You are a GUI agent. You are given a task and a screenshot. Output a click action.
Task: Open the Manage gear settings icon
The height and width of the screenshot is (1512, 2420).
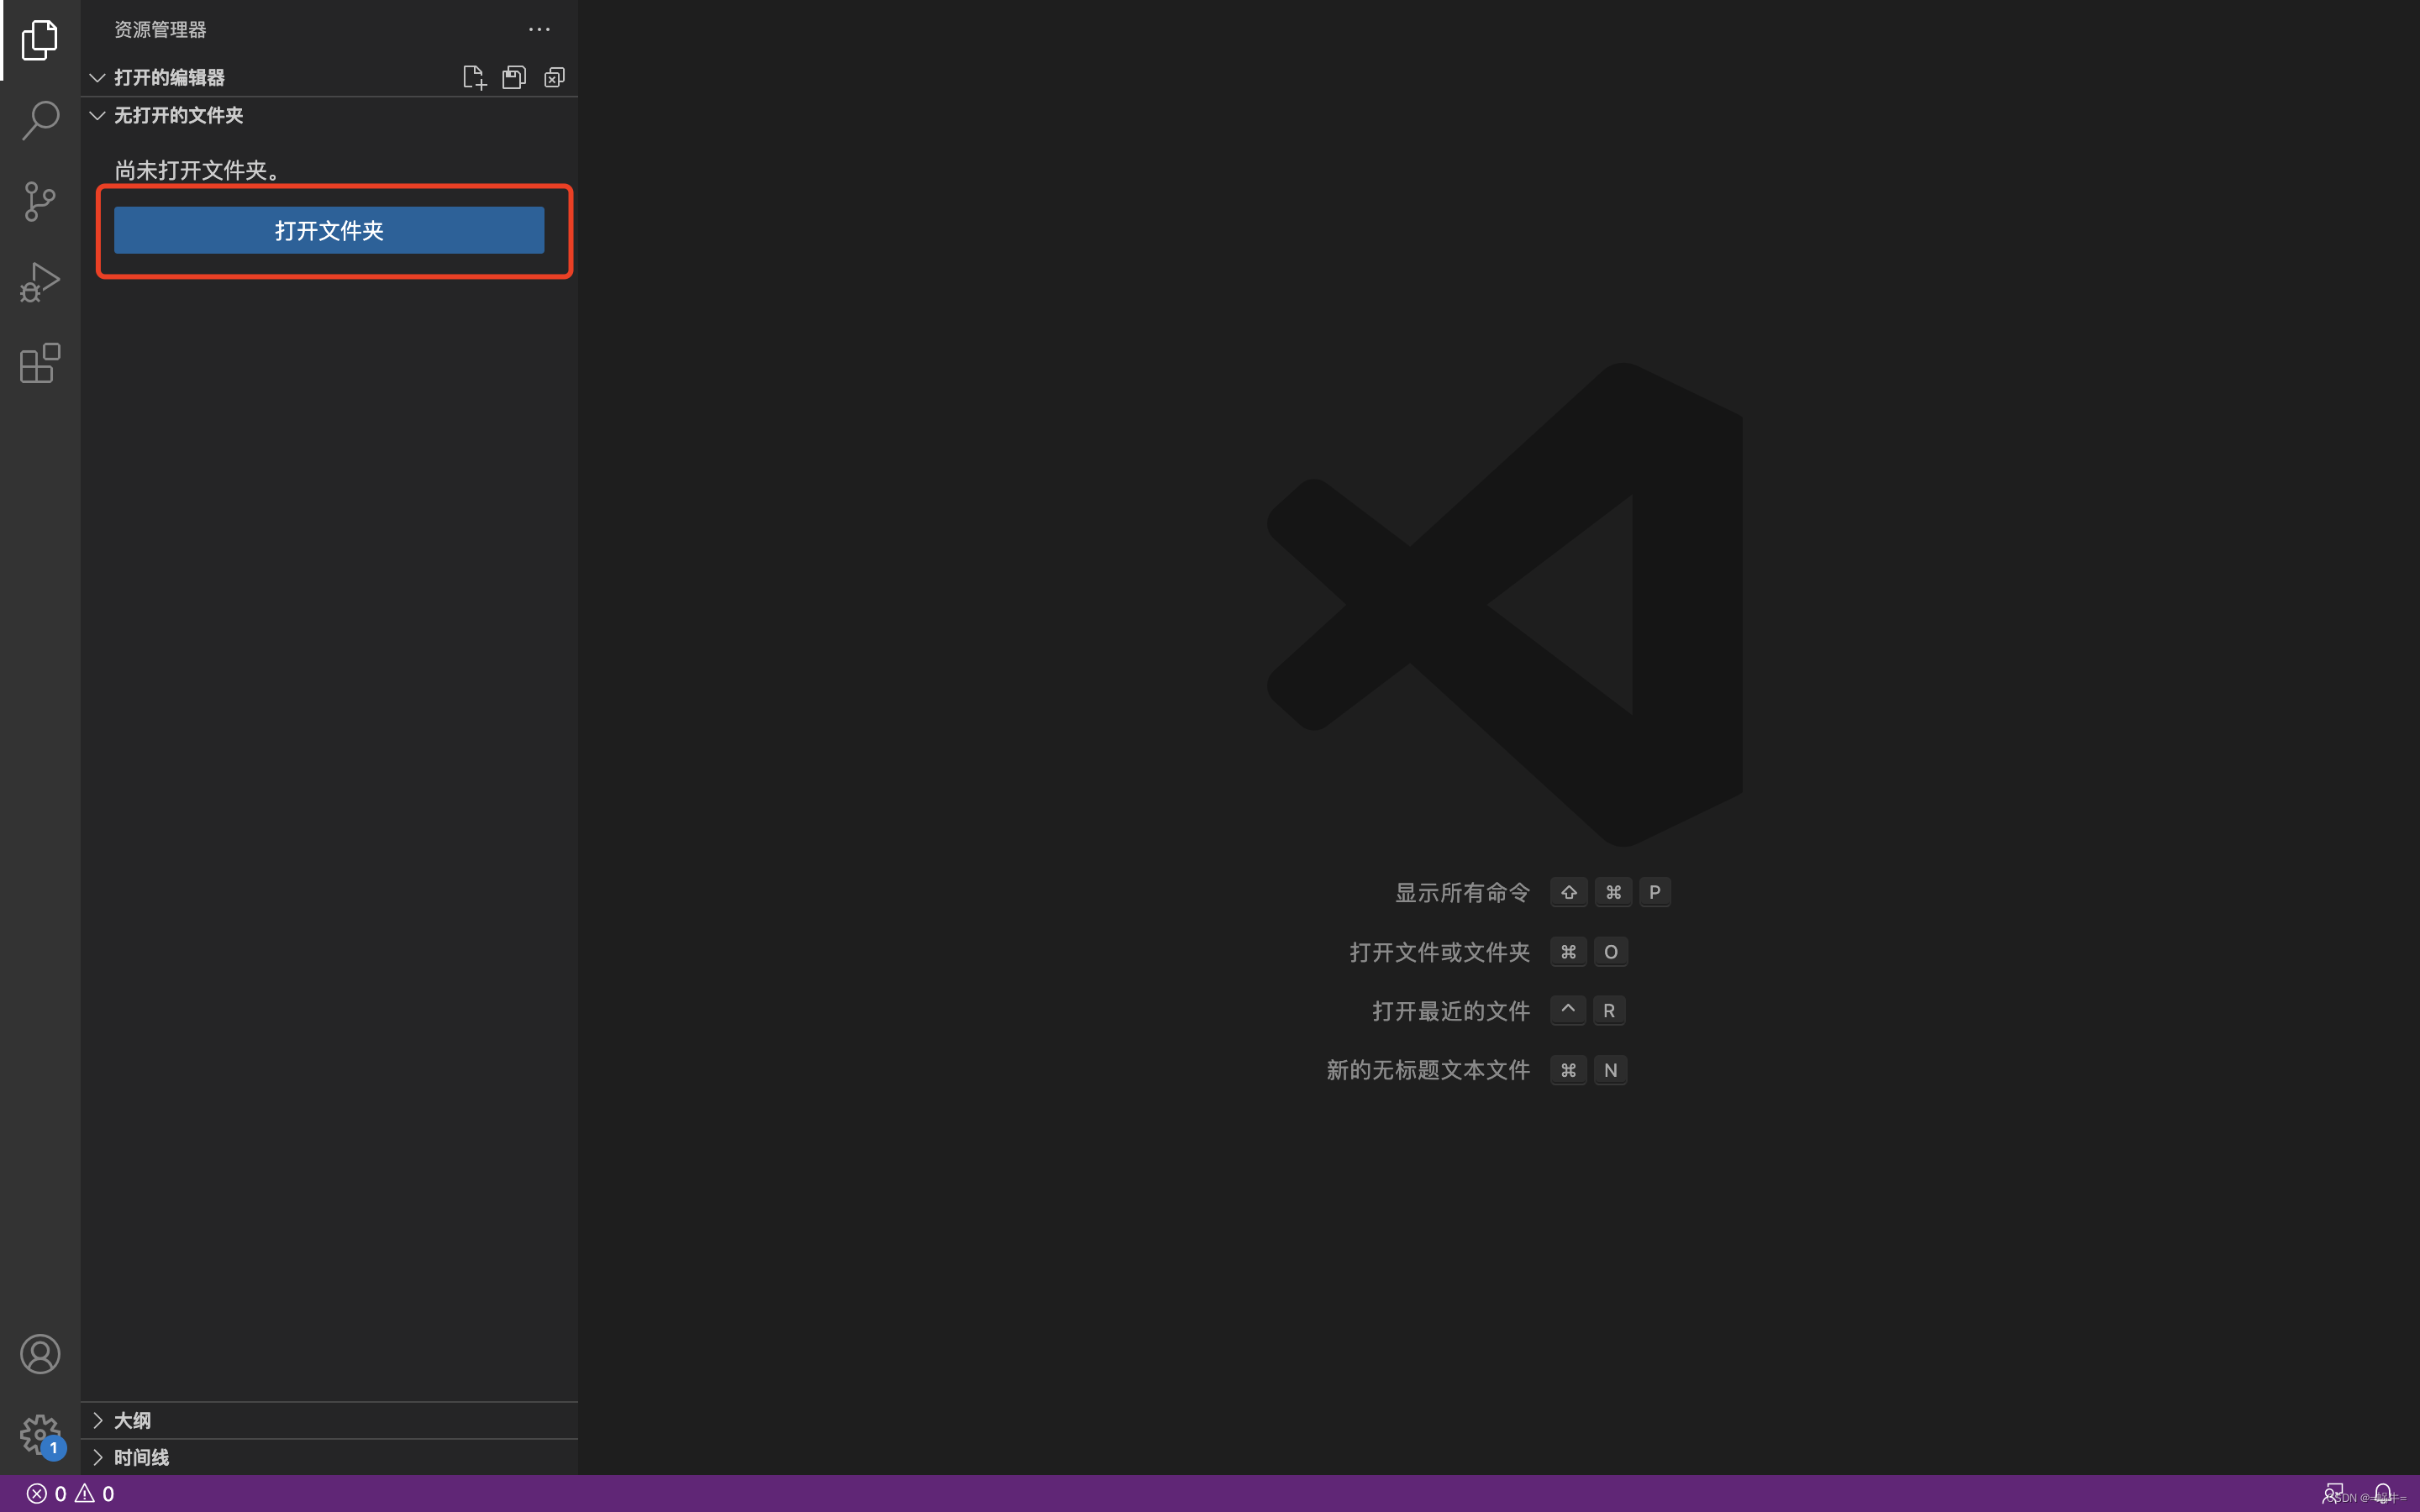coord(40,1435)
